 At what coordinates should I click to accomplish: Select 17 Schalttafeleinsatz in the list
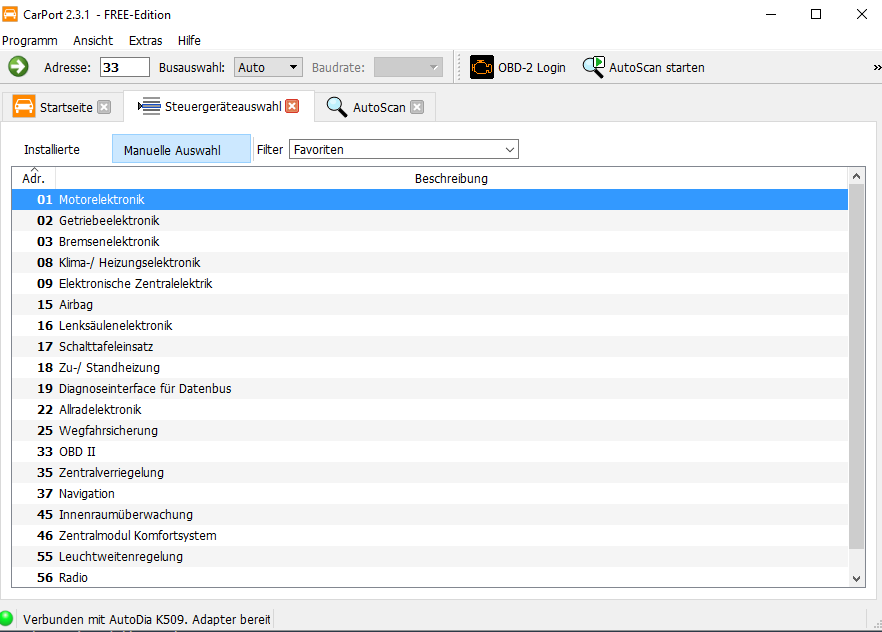[x=106, y=347]
